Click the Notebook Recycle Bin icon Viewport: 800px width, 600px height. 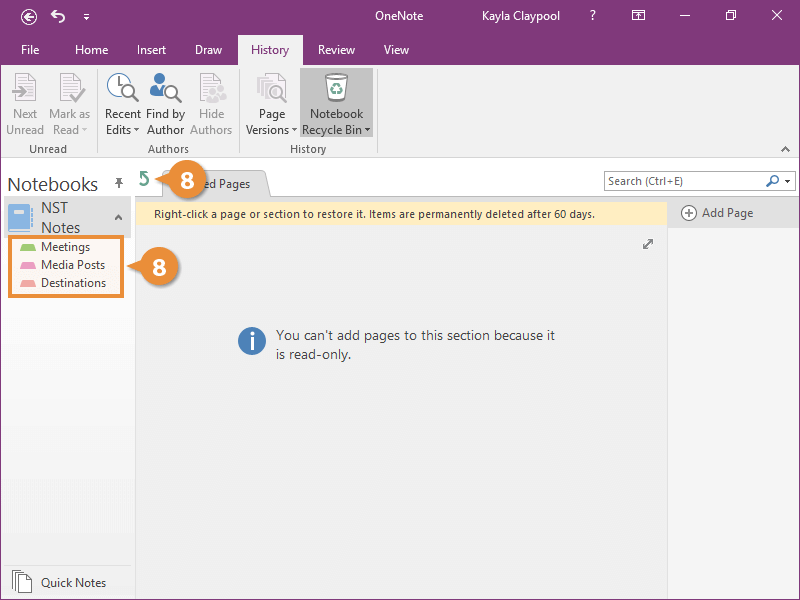(x=336, y=87)
